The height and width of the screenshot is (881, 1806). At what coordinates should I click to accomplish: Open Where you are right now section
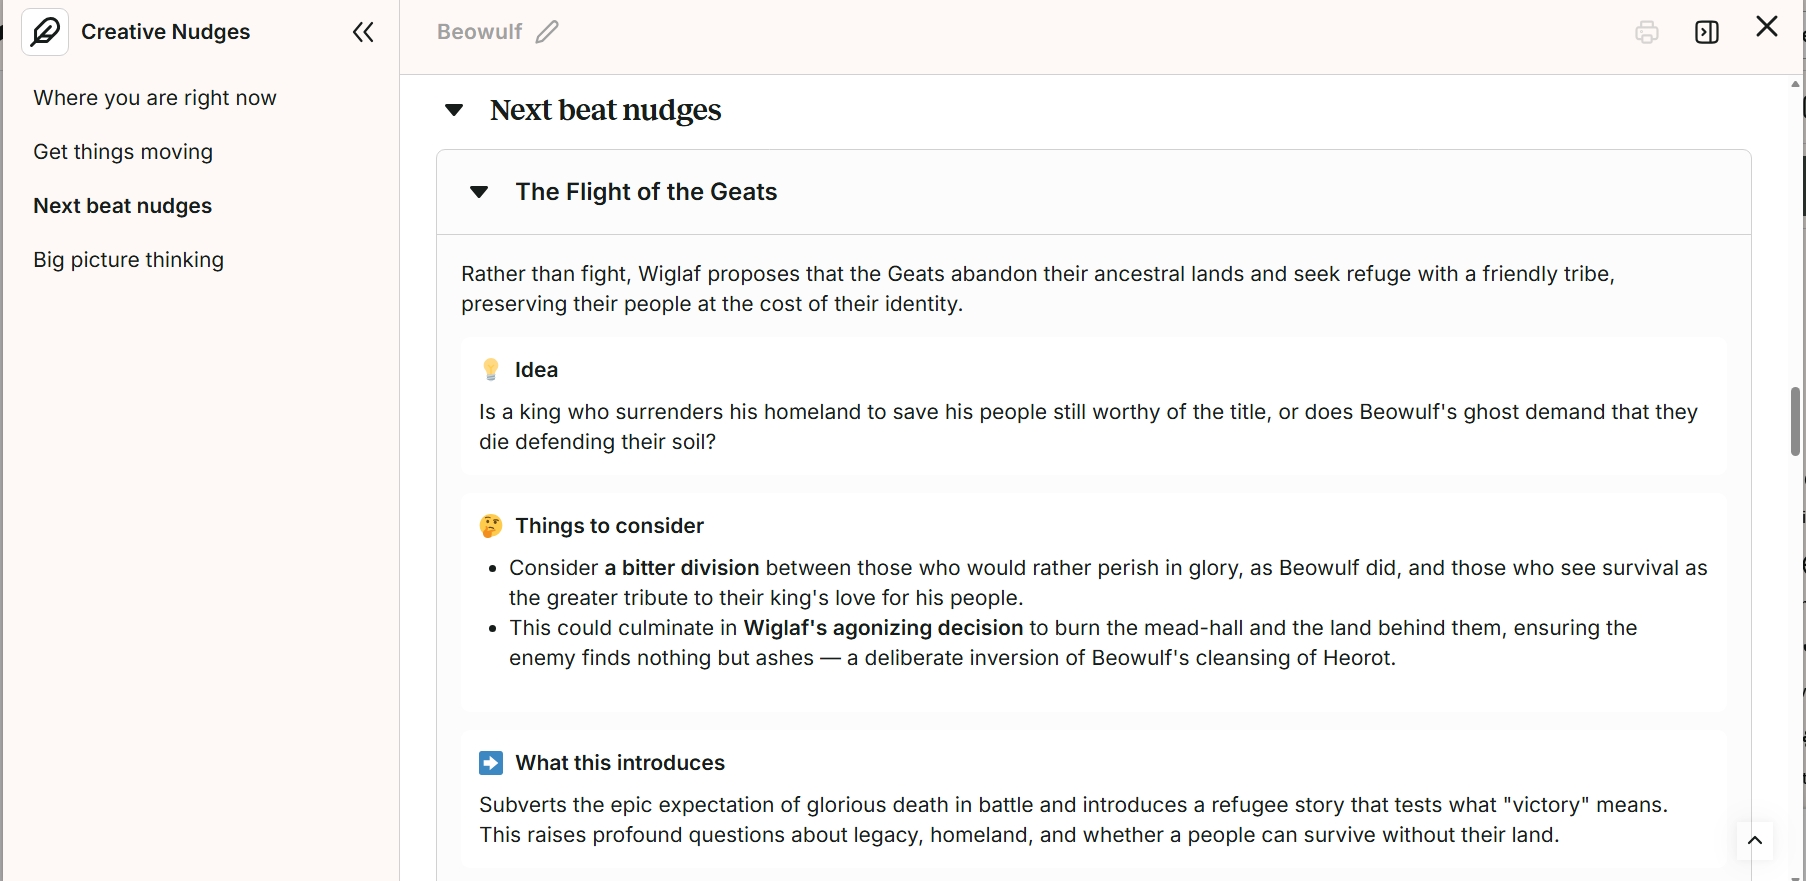coord(155,98)
